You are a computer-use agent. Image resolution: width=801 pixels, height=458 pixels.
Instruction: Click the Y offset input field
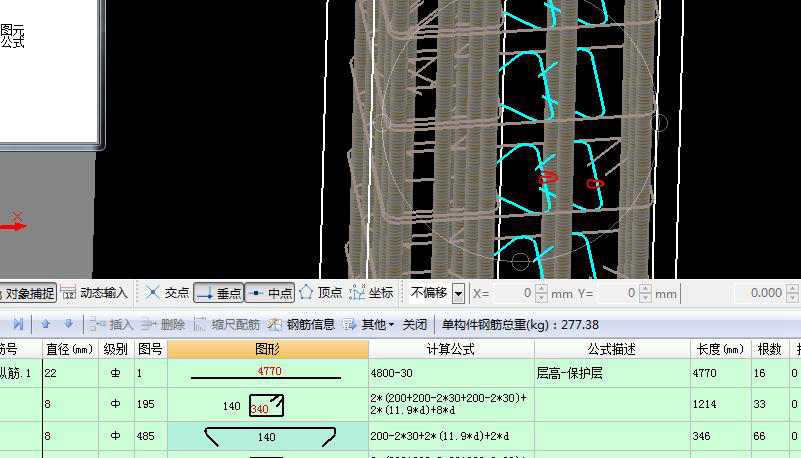click(618, 294)
